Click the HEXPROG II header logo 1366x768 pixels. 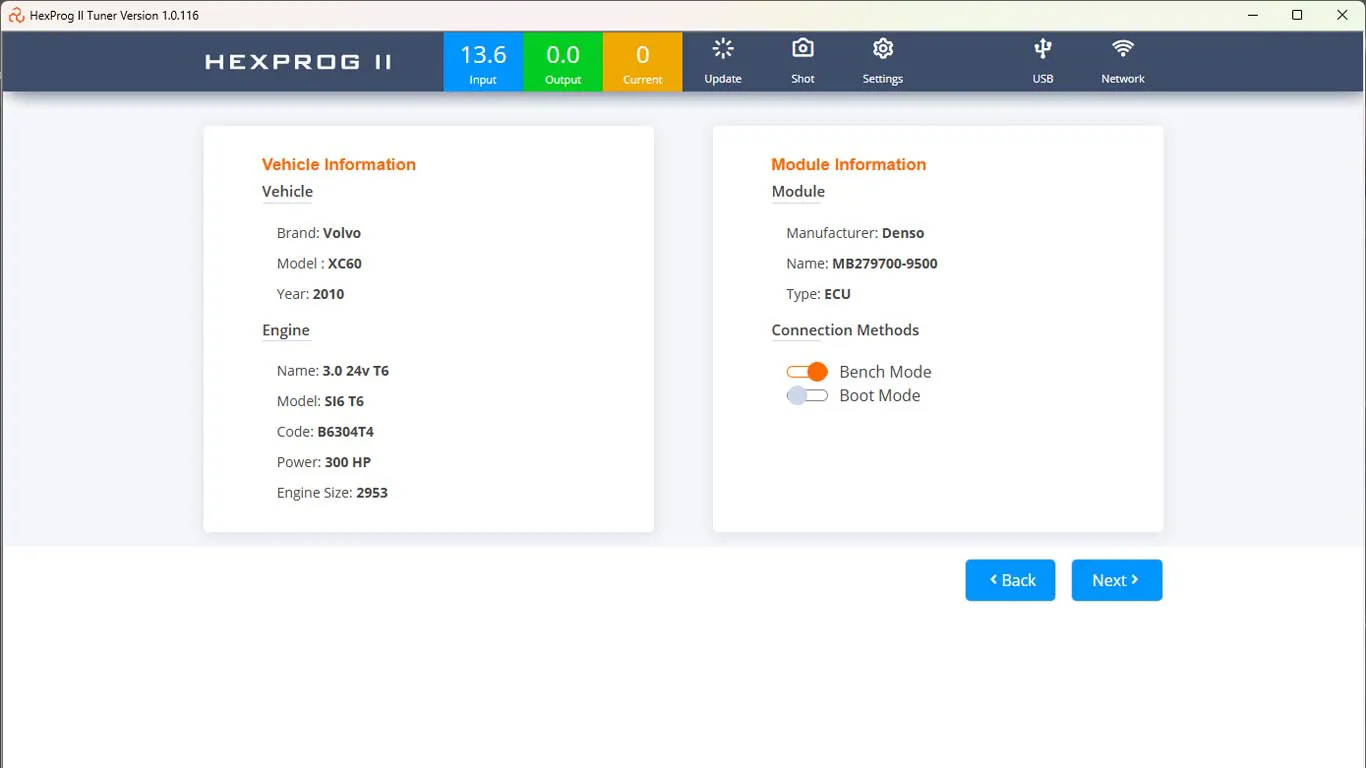click(x=298, y=62)
